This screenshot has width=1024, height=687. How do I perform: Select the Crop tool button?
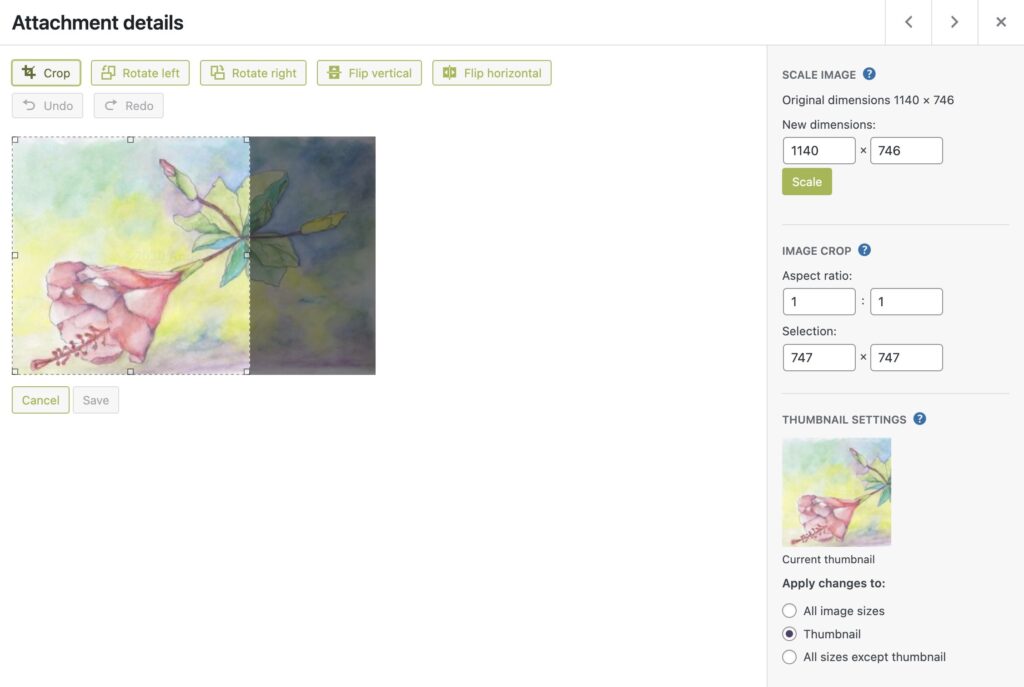click(46, 73)
